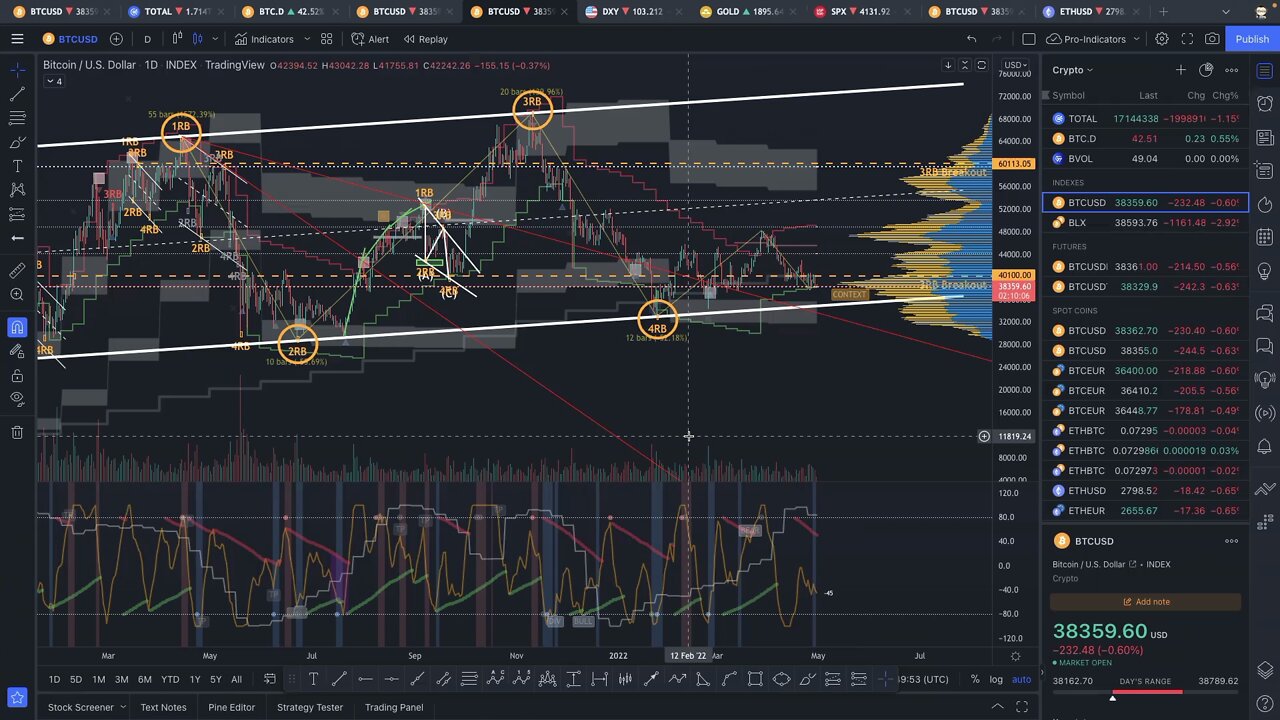Select the BLX row in watchlist
This screenshot has width=1280, height=720.
point(1146,222)
